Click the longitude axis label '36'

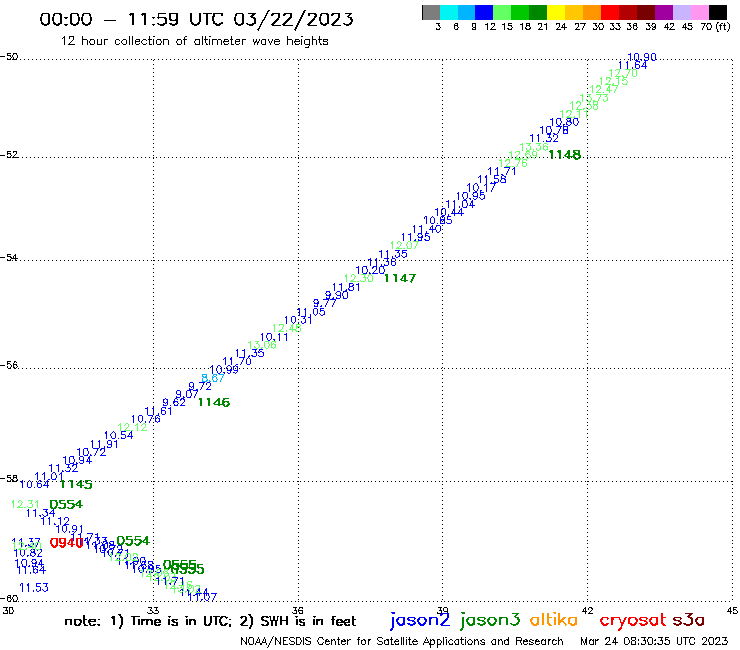298,610
